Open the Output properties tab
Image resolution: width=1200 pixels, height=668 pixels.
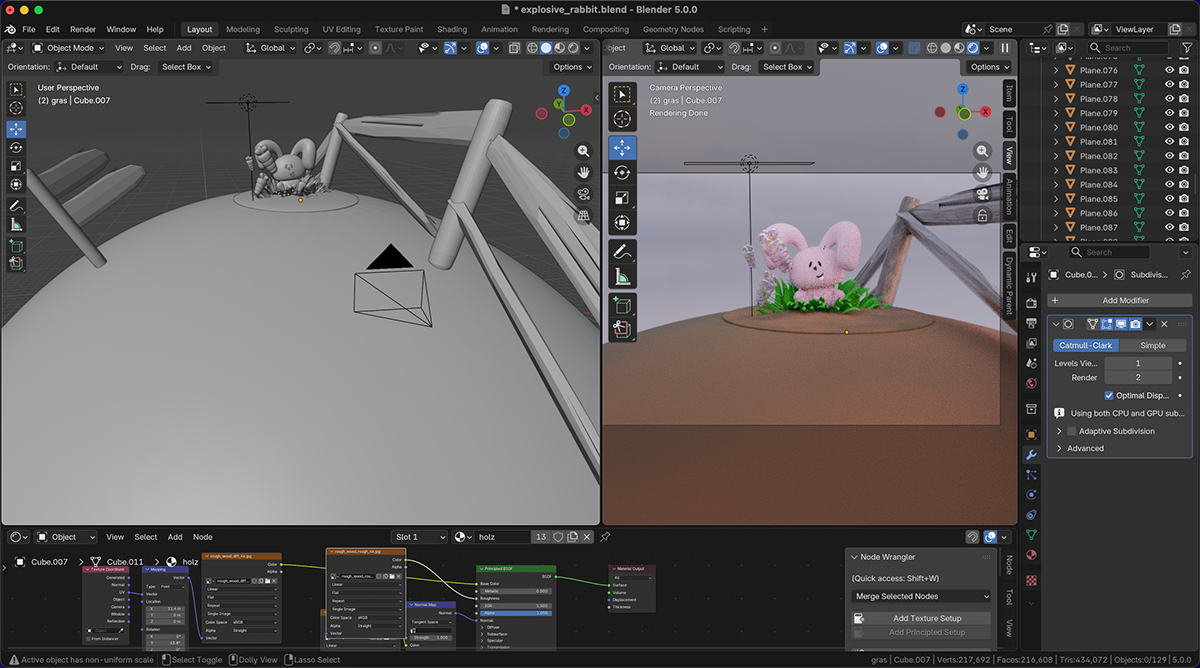click(1031, 324)
